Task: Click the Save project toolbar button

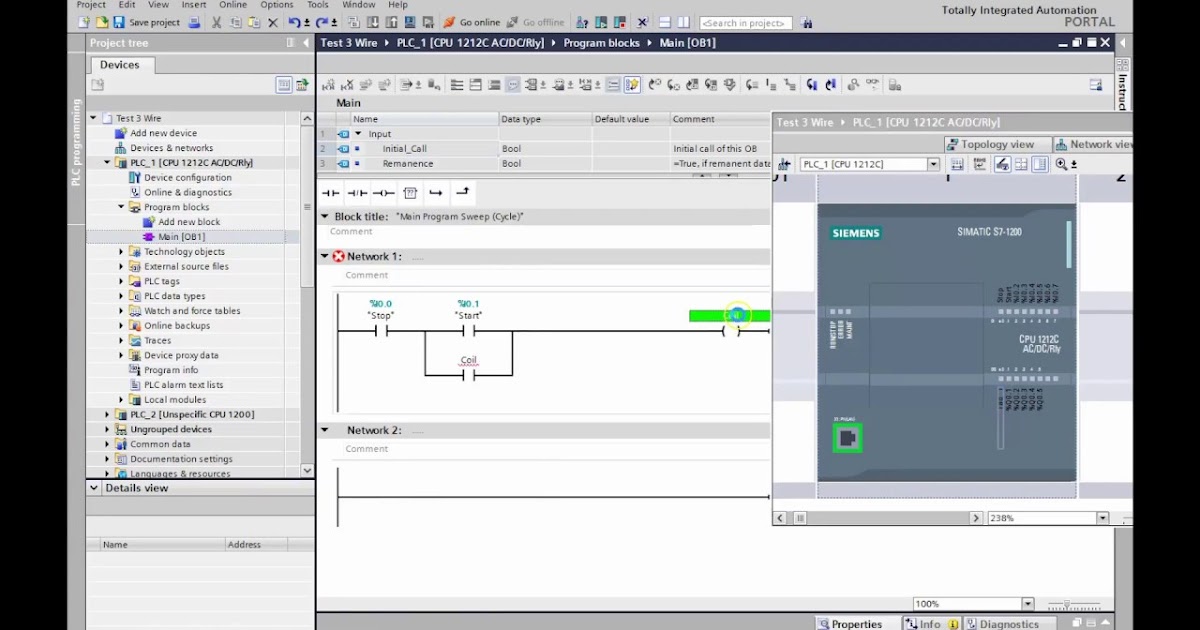Action: [147, 22]
